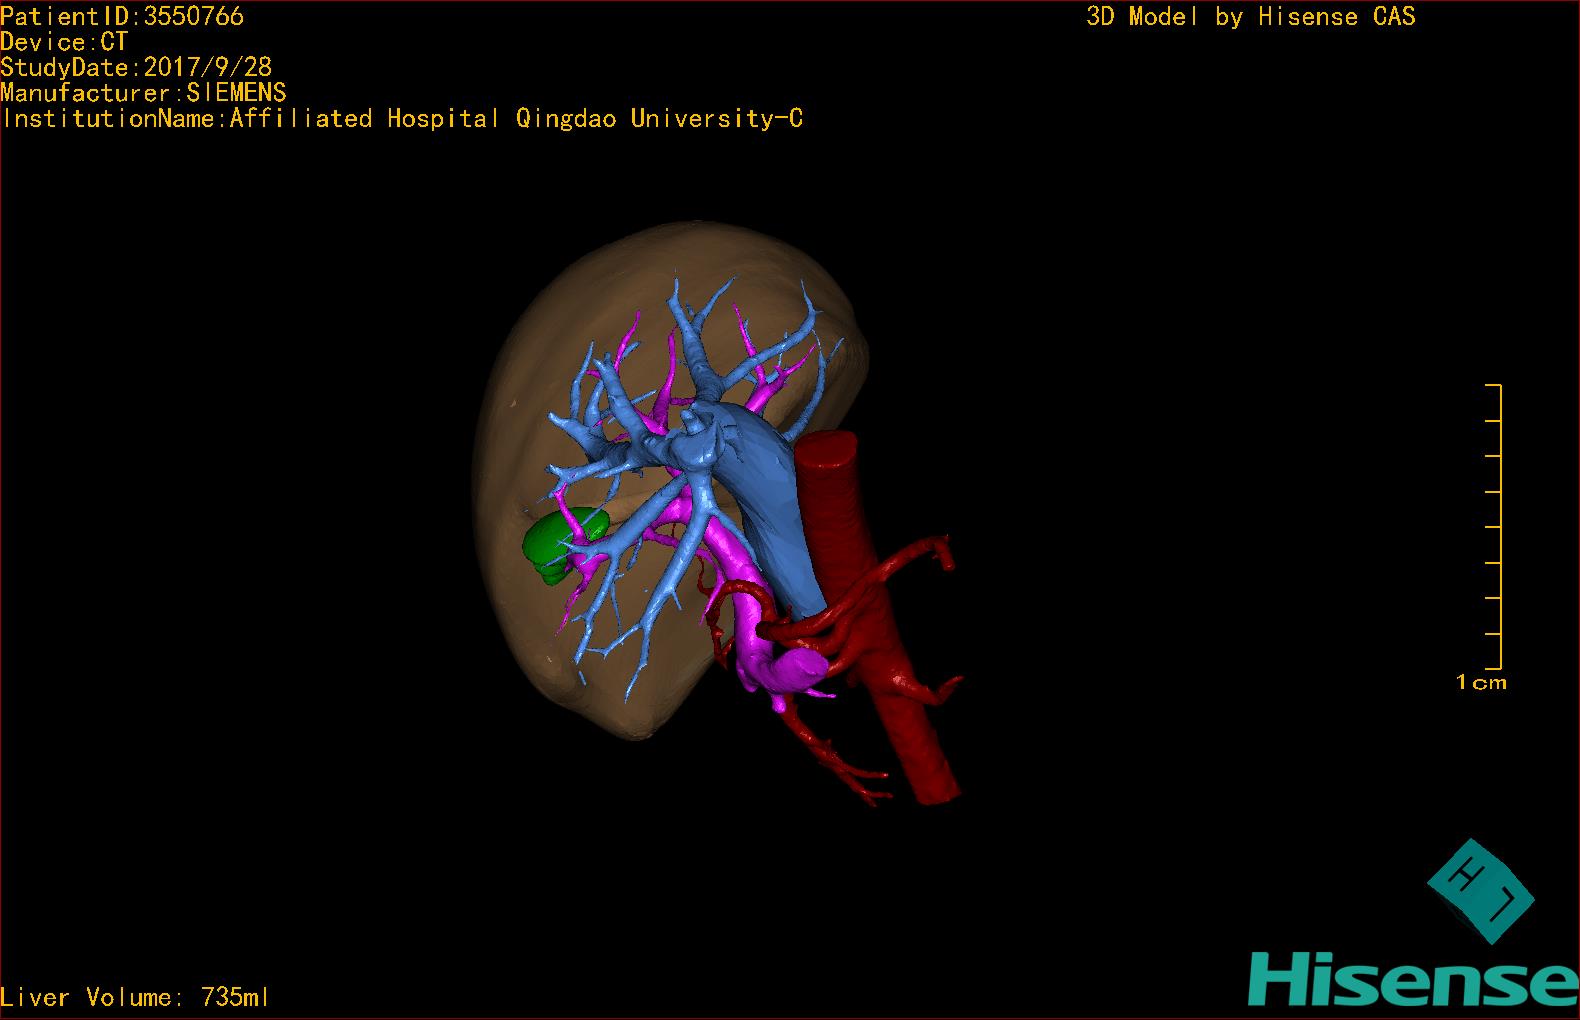Click the InstitutionName Affiliated Hospital text
The height and width of the screenshot is (1020, 1580).
pos(402,118)
